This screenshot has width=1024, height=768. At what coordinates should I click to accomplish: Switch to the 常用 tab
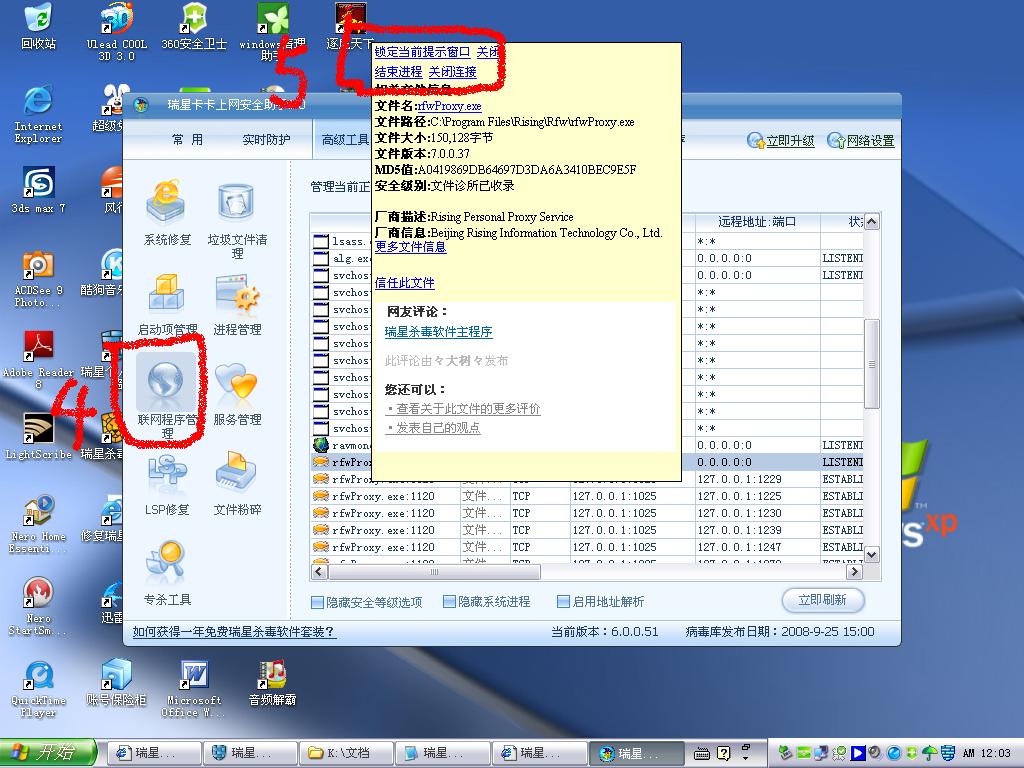pos(187,139)
